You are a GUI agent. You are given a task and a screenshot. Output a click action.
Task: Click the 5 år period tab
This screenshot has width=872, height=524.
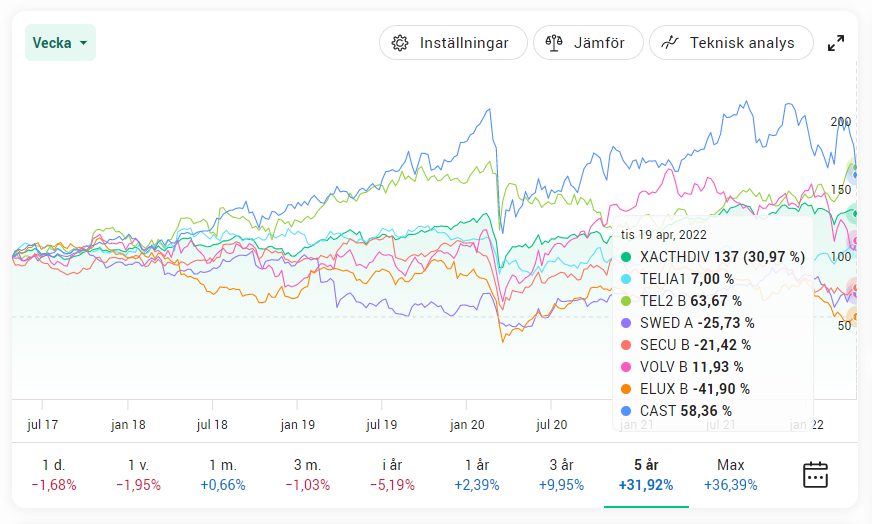pos(646,475)
